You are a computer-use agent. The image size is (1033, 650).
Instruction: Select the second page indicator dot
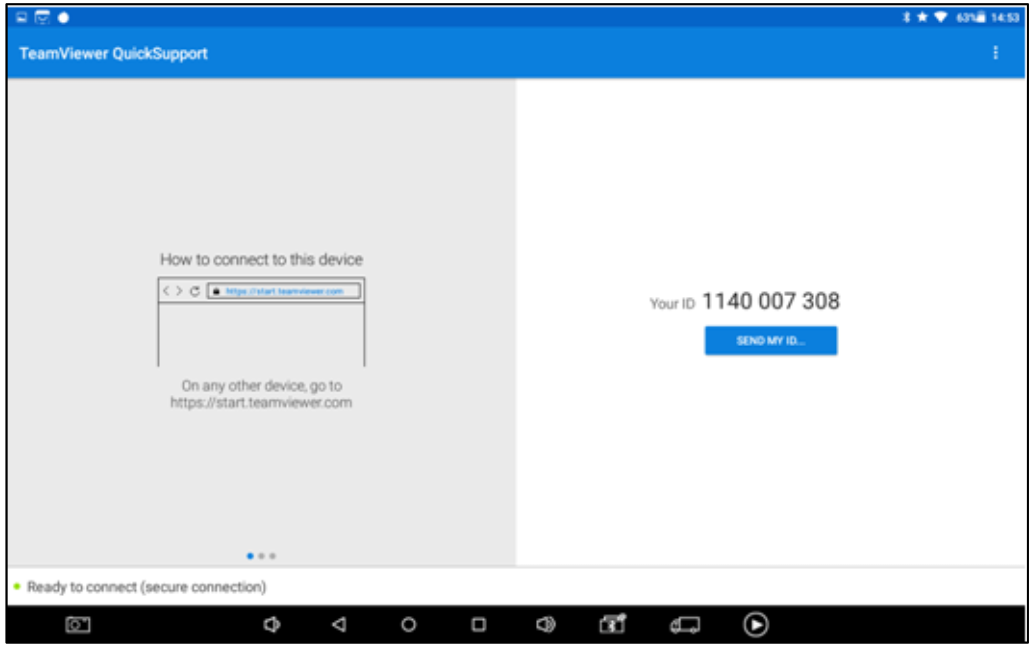262,556
